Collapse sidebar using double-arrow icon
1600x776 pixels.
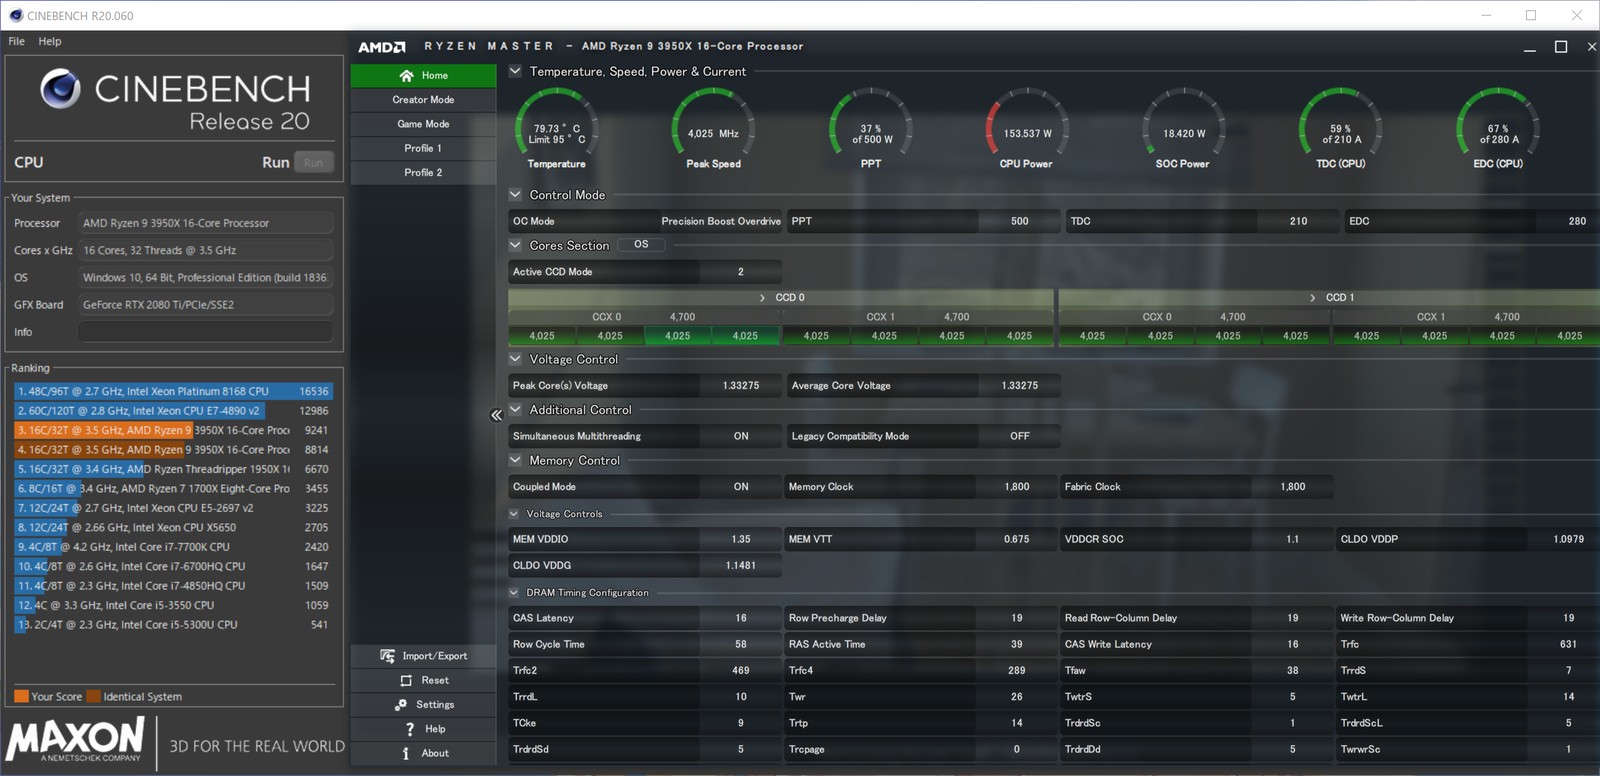point(496,415)
